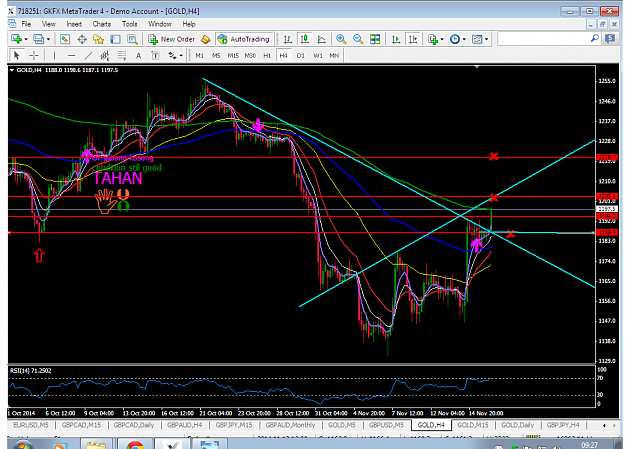This screenshot has height=449, width=625.
Task: Select the Crosshair tool
Action: click(34, 55)
